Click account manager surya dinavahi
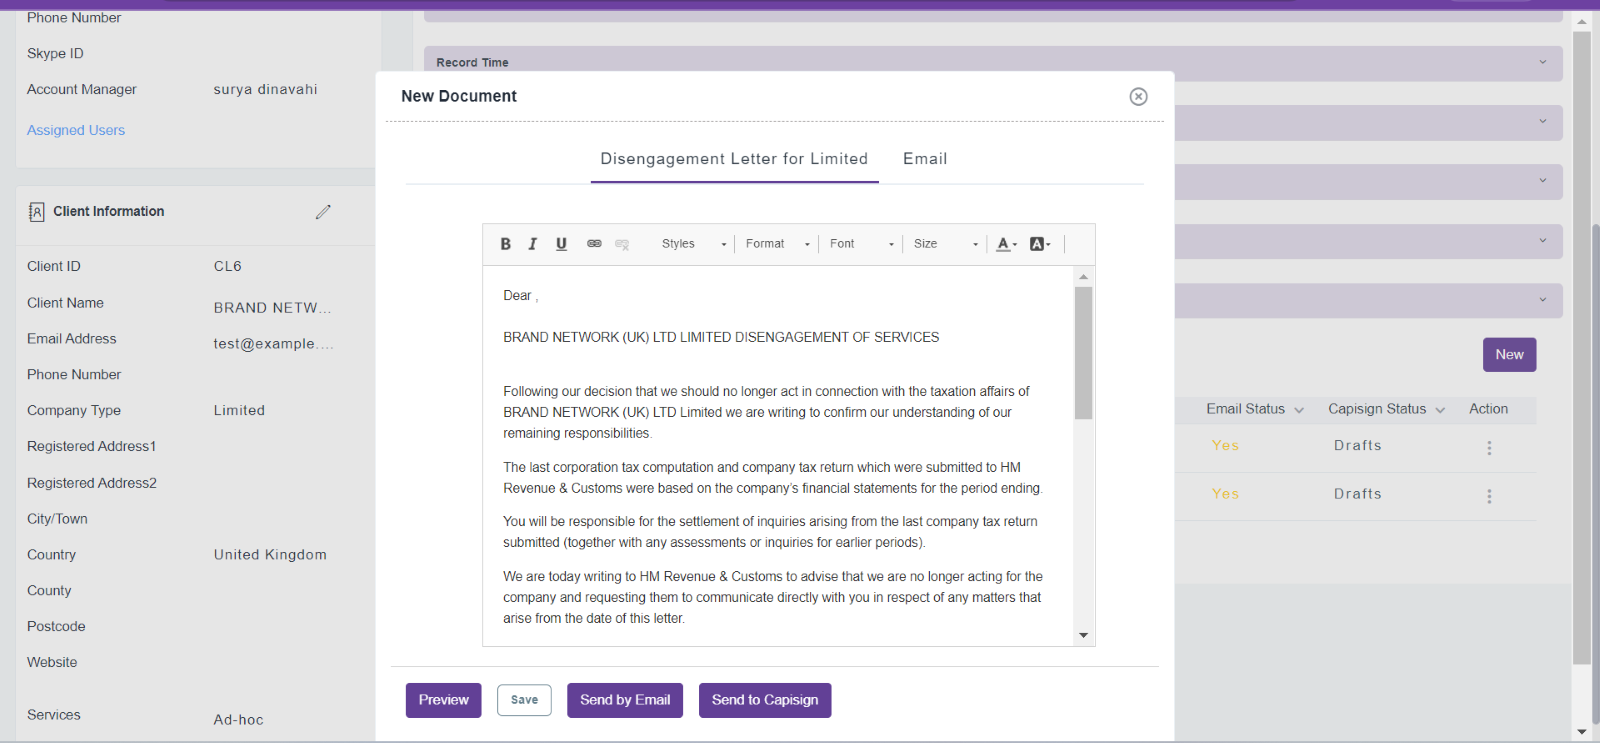This screenshot has height=743, width=1600. click(265, 89)
